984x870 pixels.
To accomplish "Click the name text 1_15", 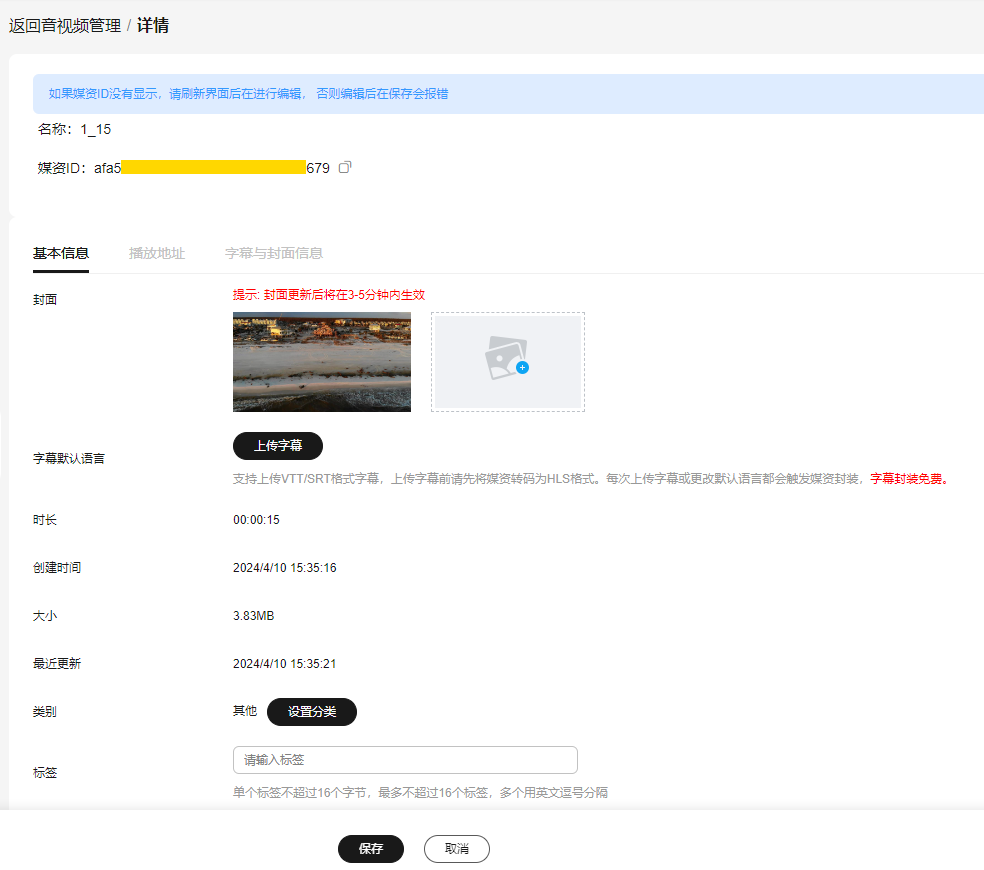I will coord(96,129).
